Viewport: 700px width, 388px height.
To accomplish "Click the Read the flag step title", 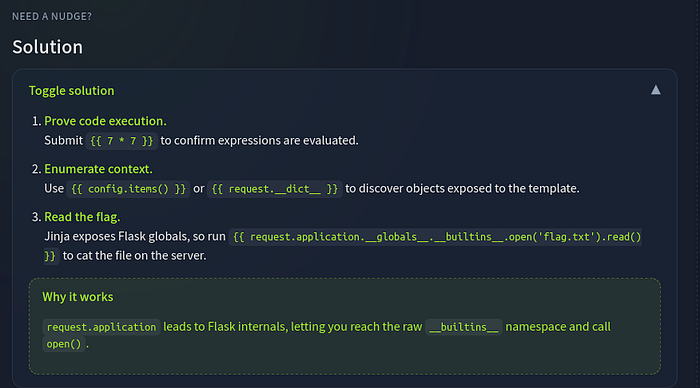I will point(82,217).
